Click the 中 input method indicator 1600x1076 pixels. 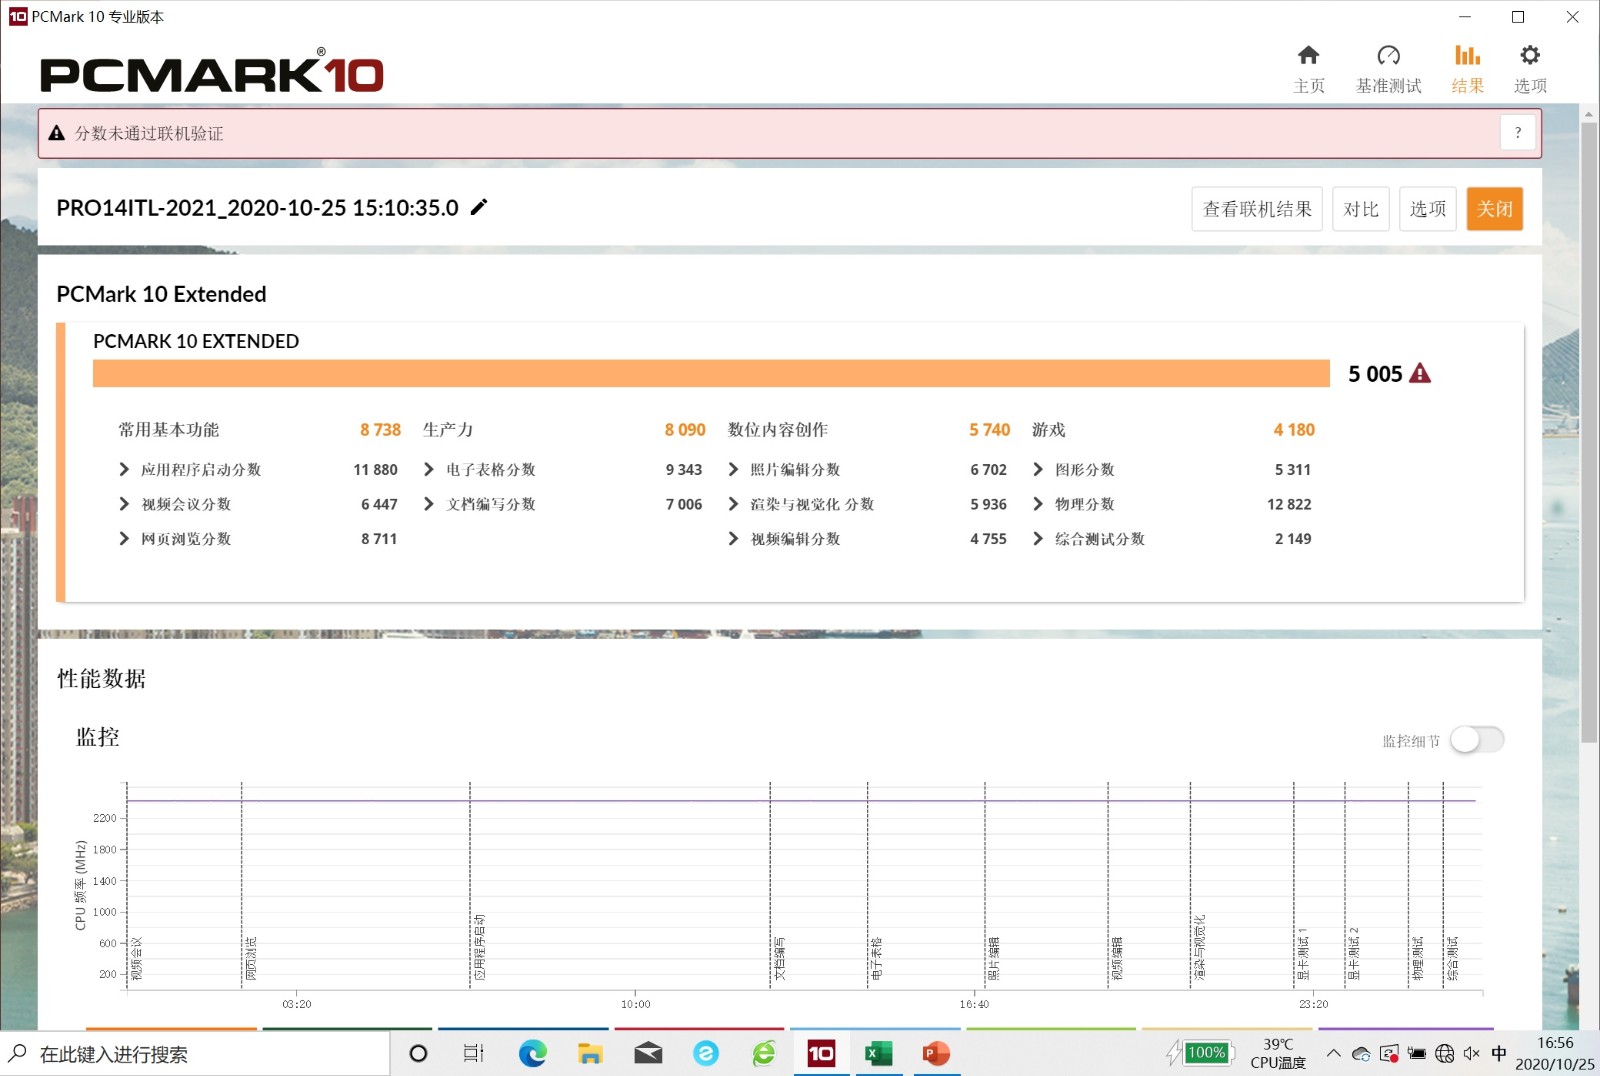[1499, 1053]
